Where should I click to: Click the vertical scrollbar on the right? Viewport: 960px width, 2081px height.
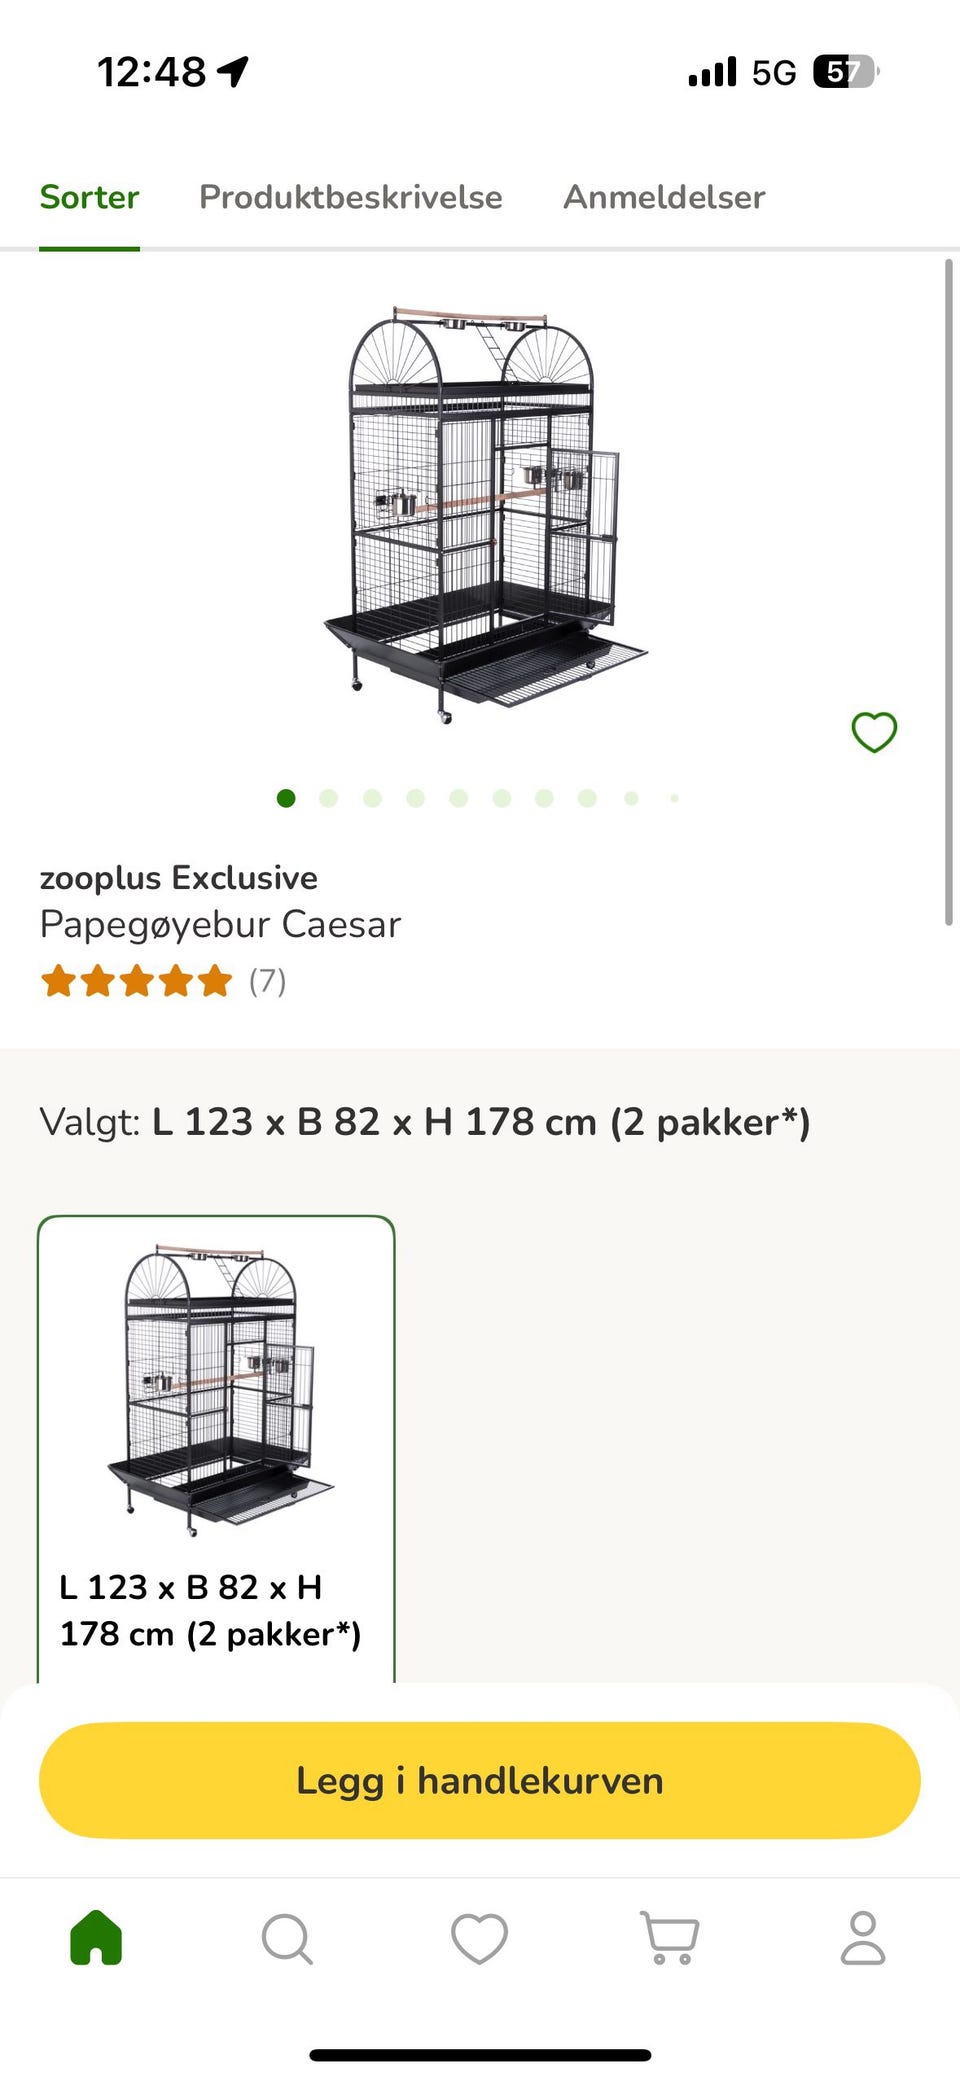pyautogui.click(x=949, y=592)
